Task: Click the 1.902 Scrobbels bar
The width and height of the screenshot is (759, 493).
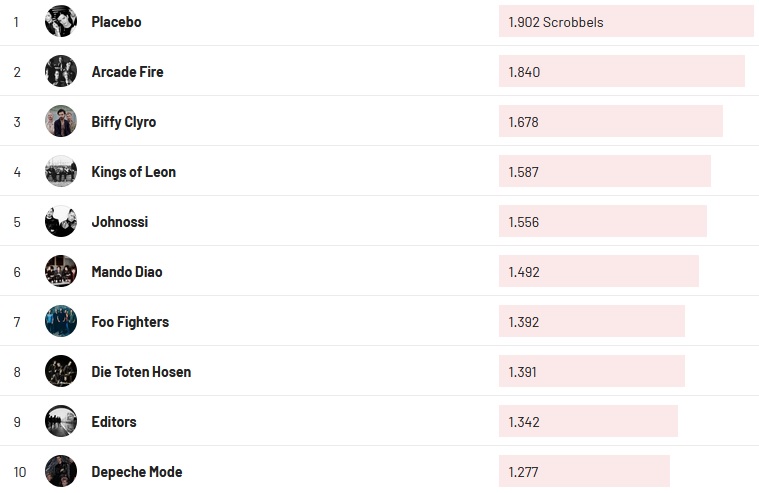Action: point(626,21)
